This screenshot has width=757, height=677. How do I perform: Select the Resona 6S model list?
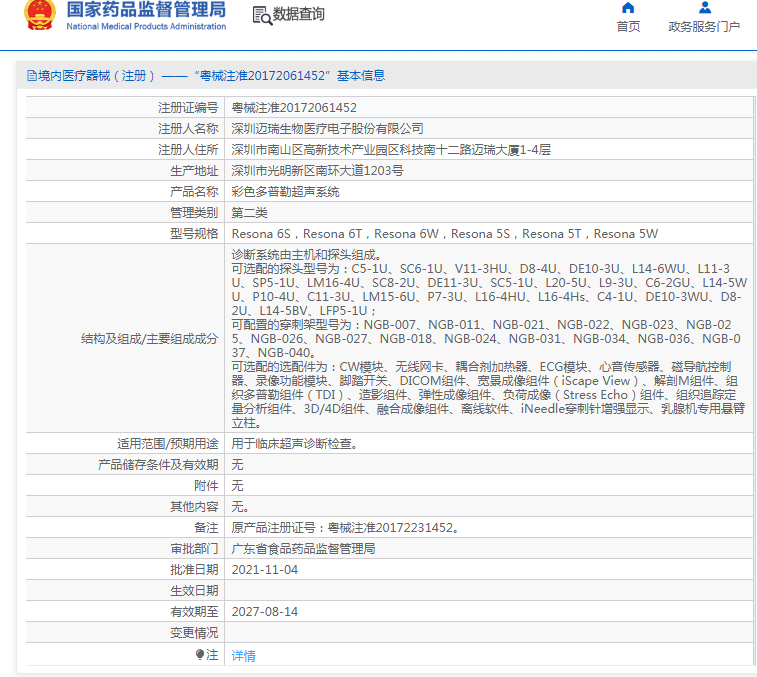(445, 234)
